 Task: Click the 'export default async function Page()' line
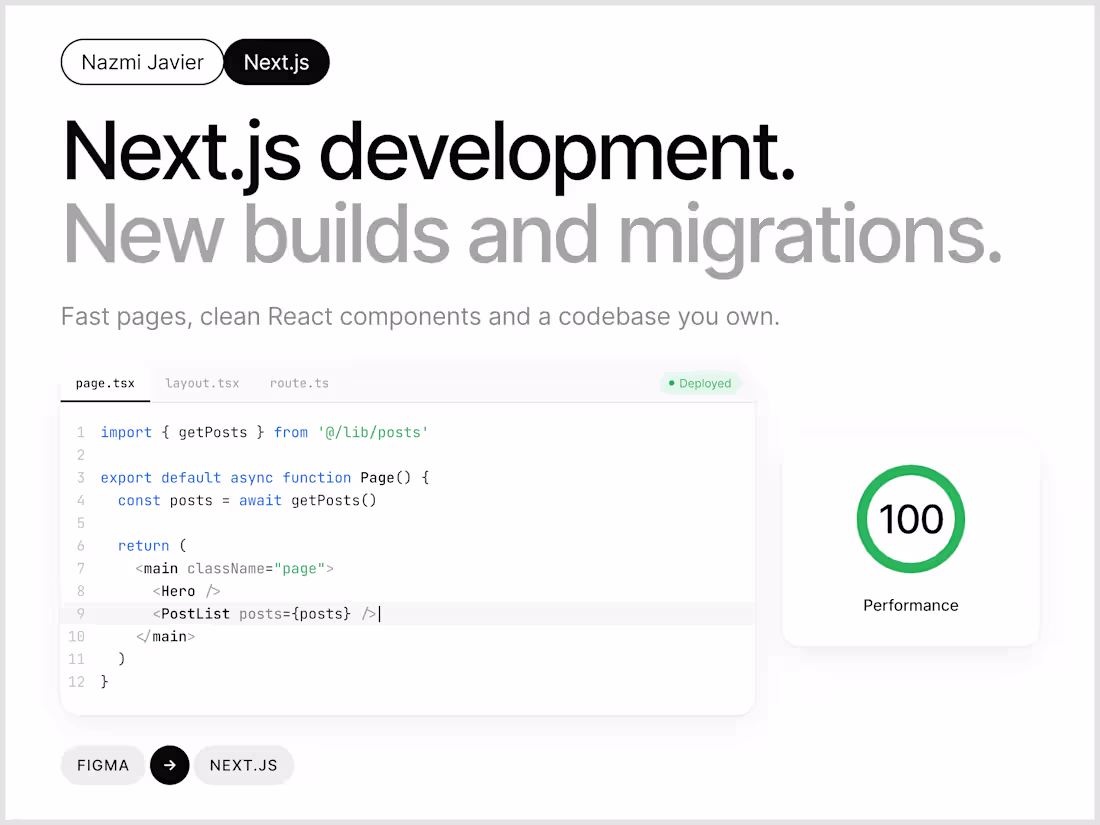coord(265,478)
